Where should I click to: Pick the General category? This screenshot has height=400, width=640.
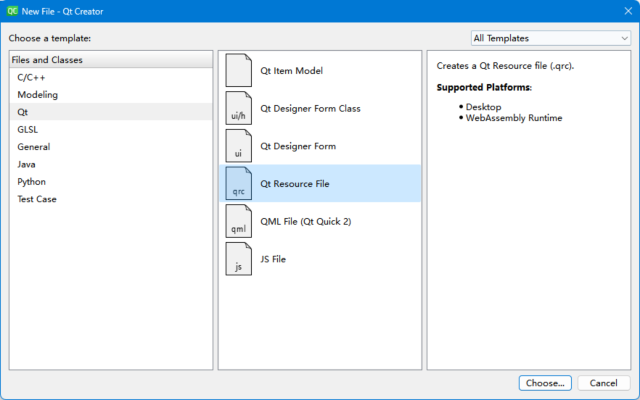(33, 147)
